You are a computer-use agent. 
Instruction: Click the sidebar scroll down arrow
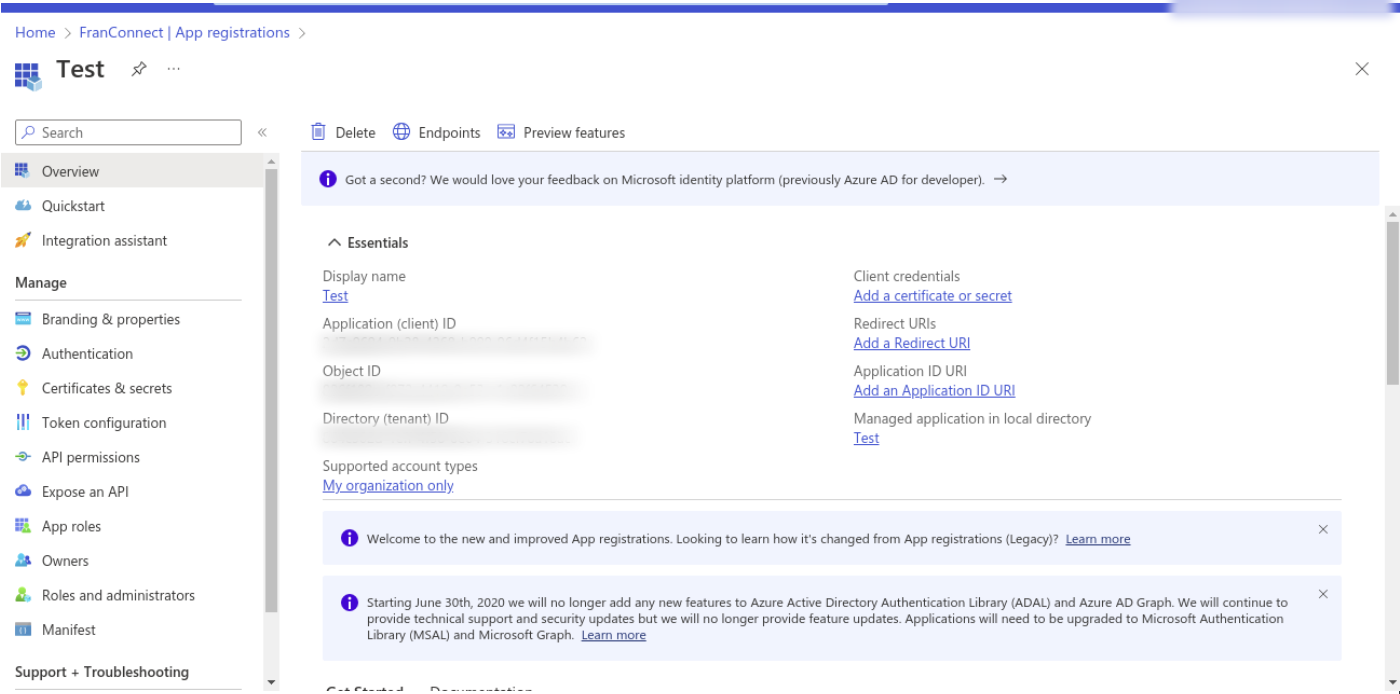(x=271, y=683)
